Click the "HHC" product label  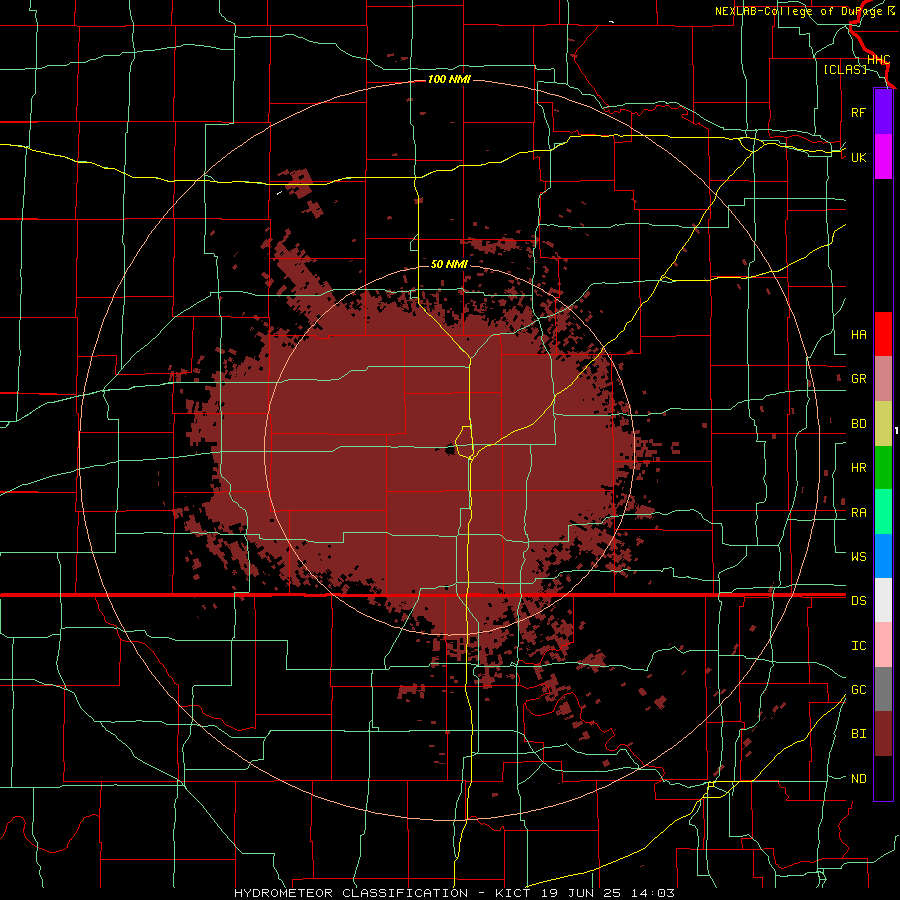pos(878,60)
